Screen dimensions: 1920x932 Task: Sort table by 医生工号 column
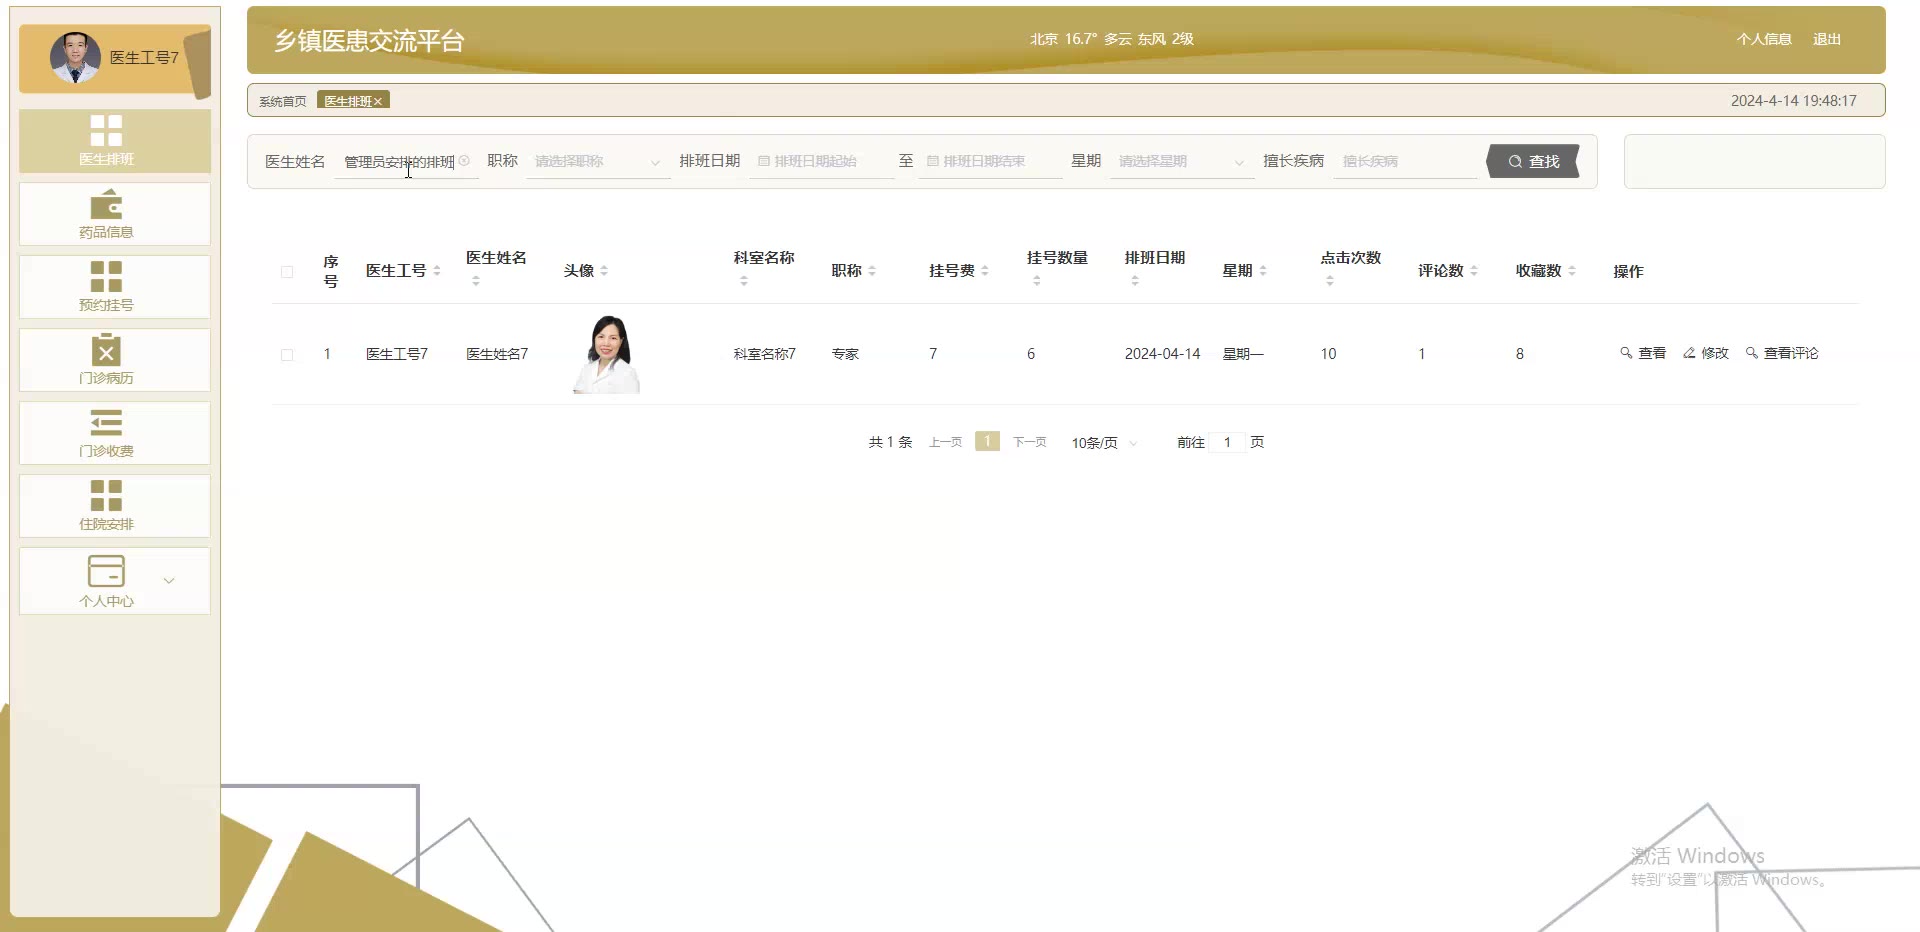(437, 271)
